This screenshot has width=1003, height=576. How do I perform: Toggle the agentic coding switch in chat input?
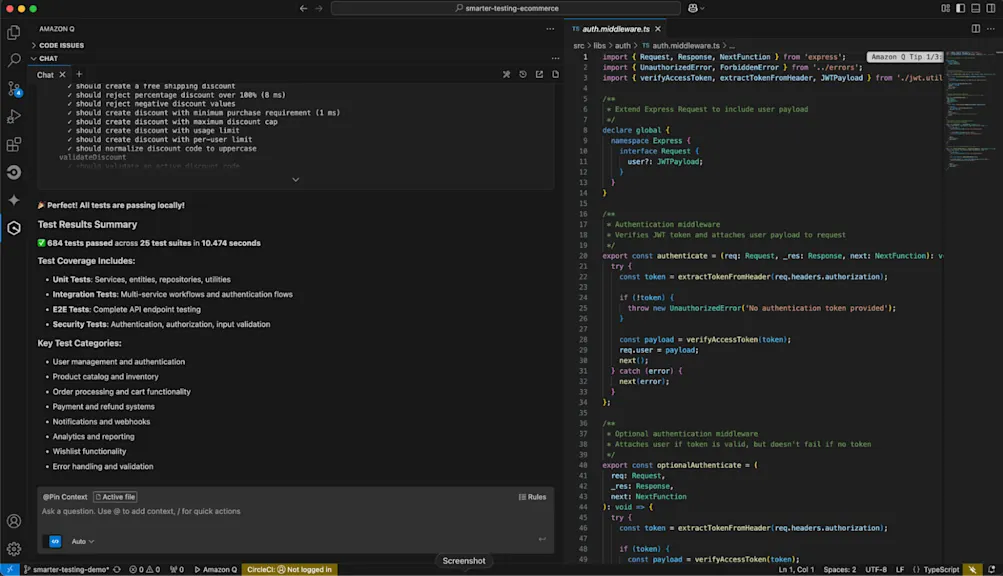coord(55,541)
